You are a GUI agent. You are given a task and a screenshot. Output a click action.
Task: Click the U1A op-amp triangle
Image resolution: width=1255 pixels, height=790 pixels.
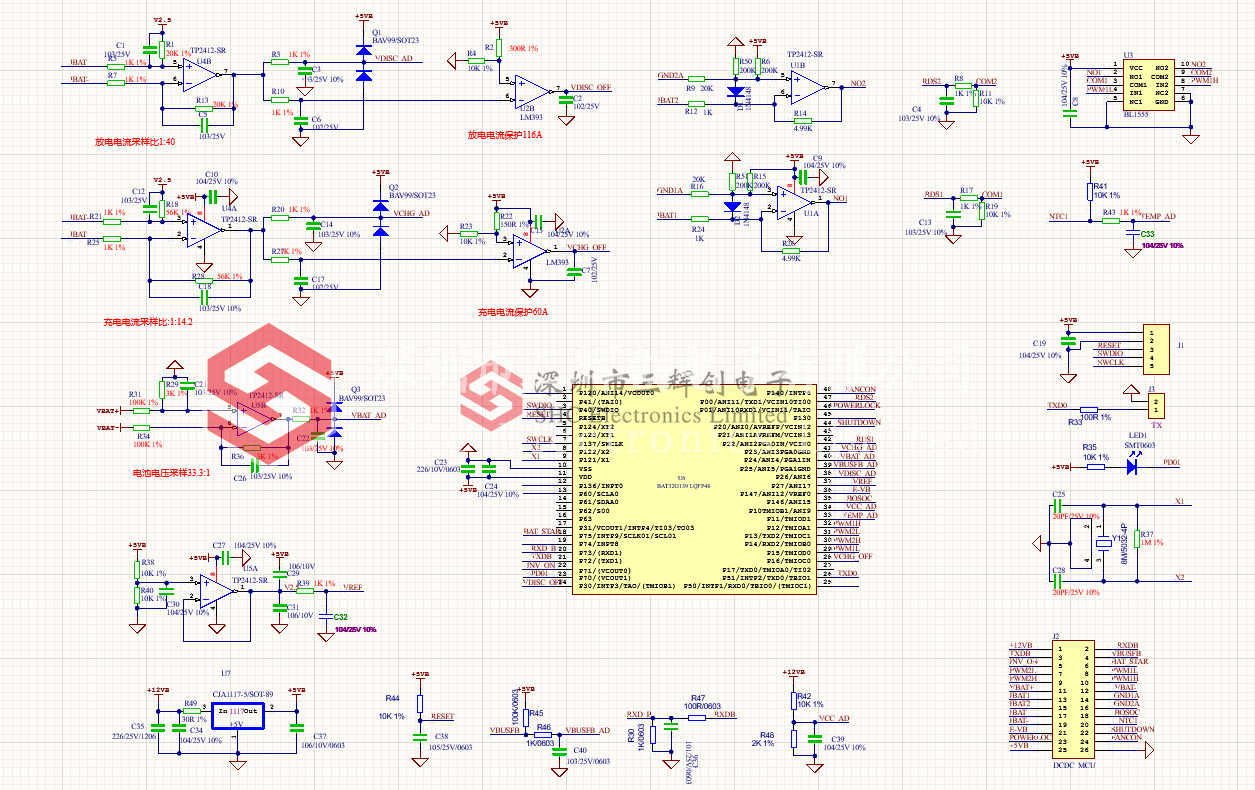pos(795,201)
